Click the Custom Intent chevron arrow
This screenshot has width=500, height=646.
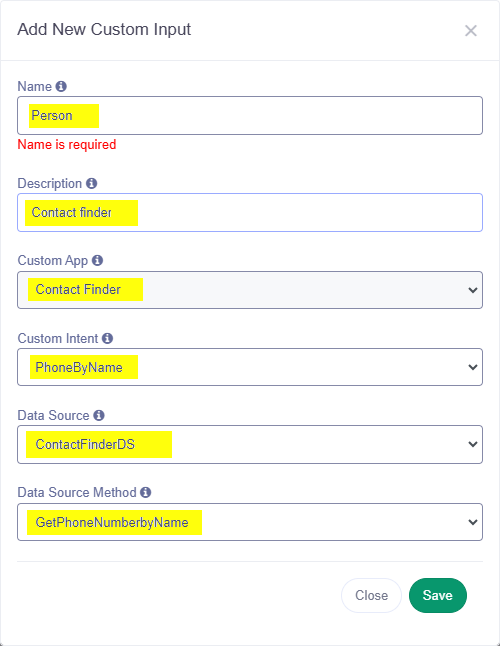pos(473,367)
